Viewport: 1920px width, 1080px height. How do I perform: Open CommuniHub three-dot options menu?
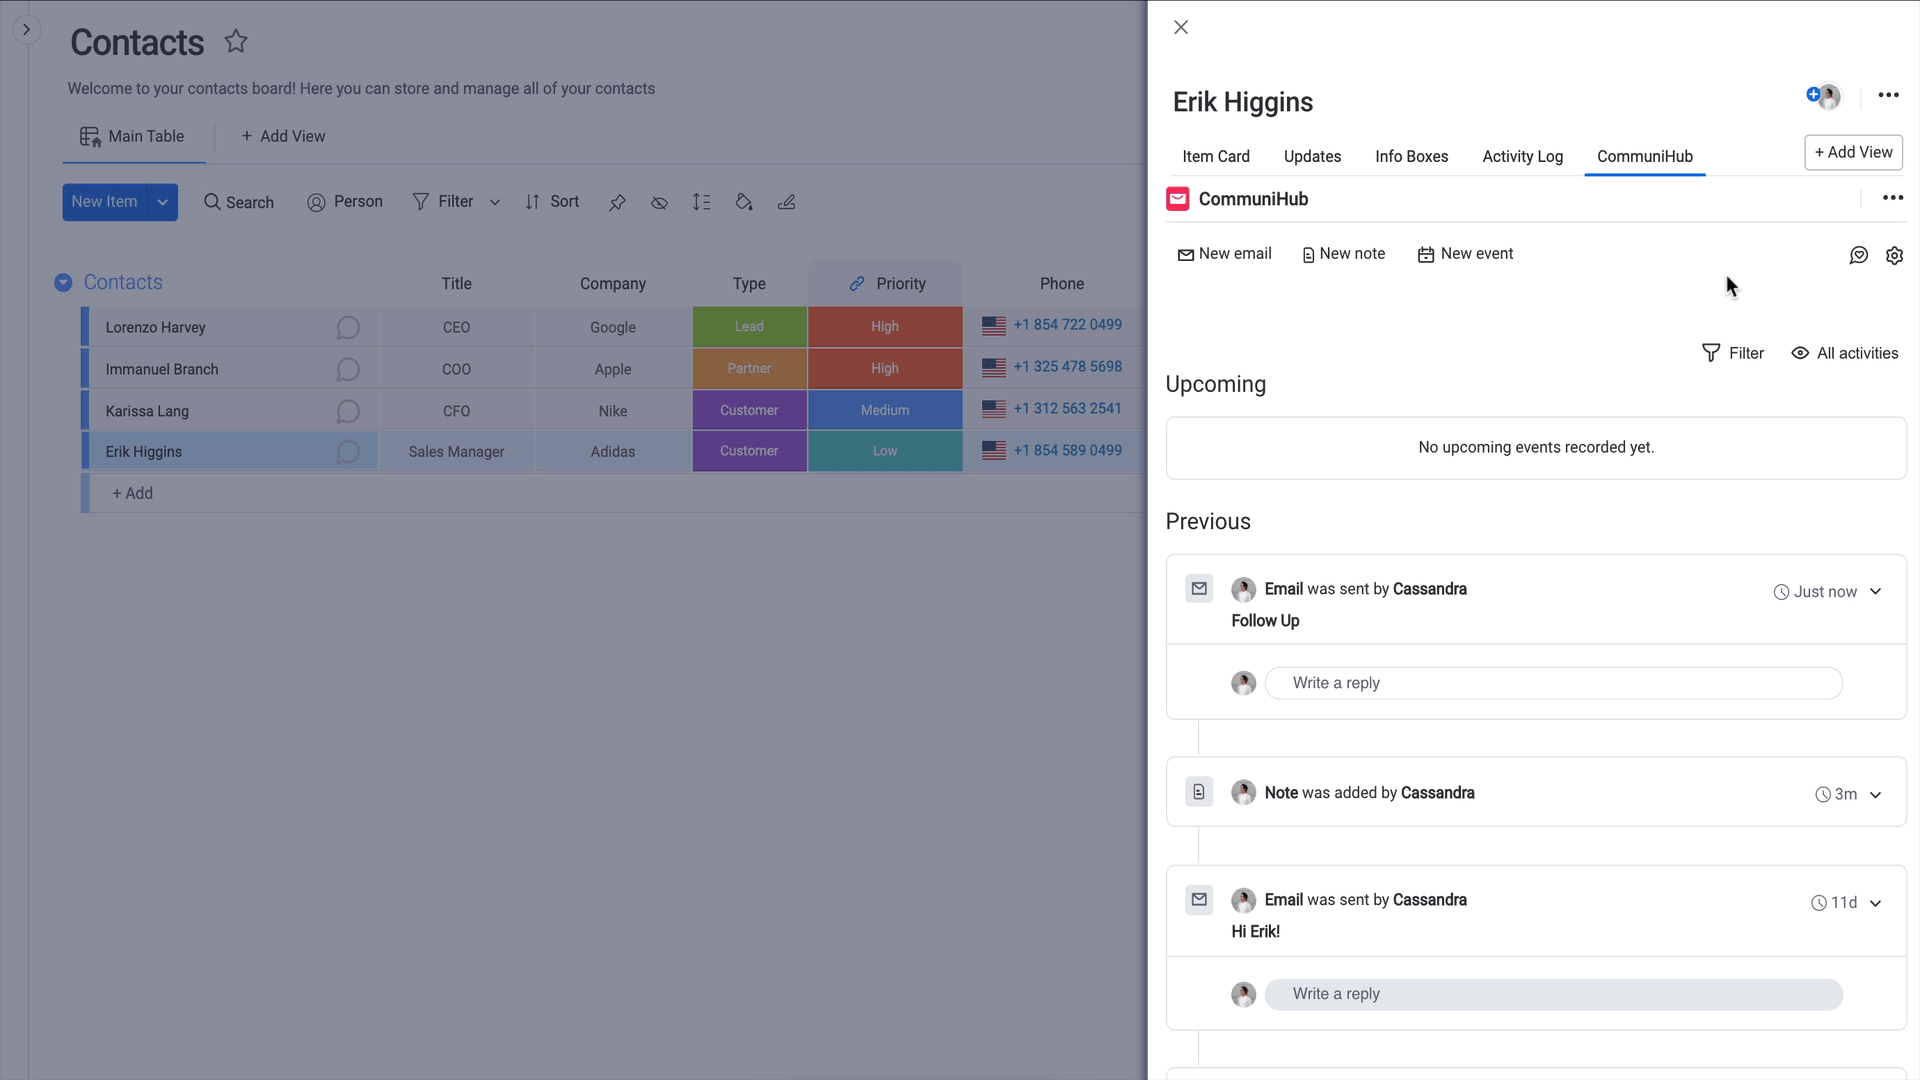1892,198
